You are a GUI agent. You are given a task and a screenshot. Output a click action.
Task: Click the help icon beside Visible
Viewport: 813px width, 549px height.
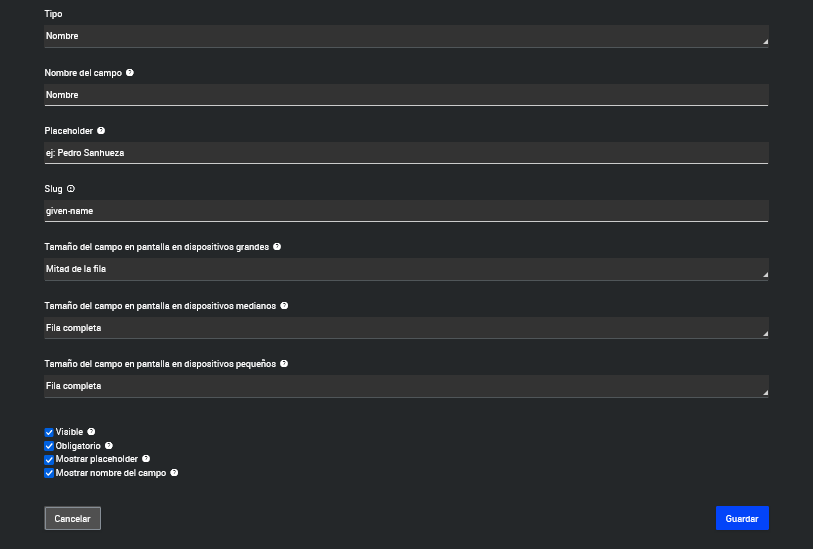tap(91, 432)
